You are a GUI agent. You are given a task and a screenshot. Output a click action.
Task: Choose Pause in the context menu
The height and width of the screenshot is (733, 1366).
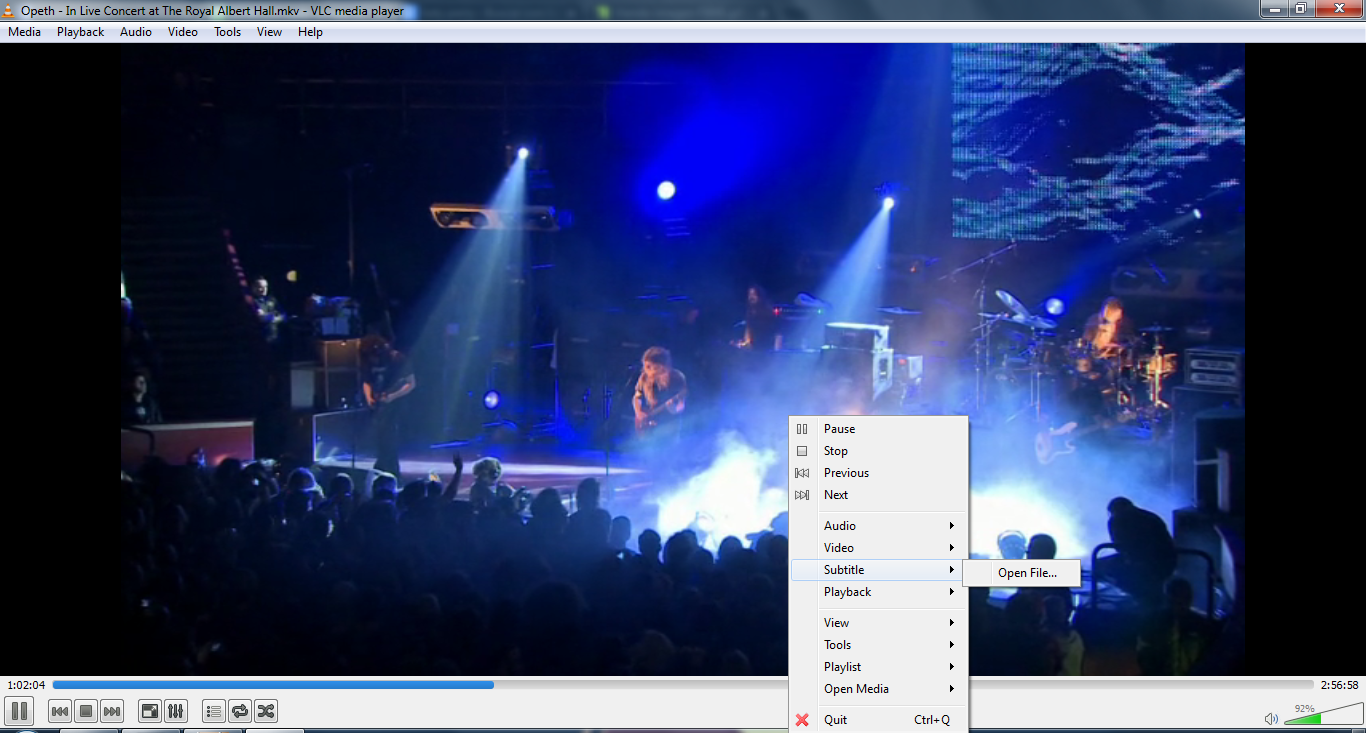879,429
